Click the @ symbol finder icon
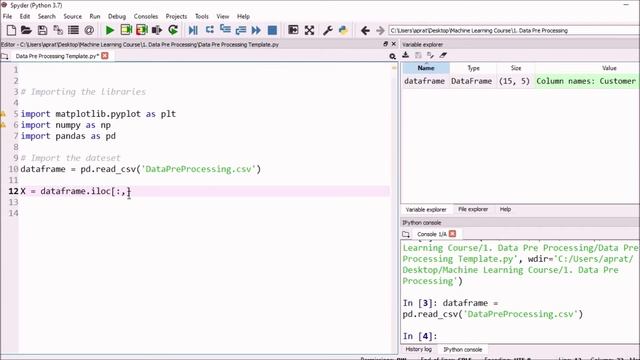This screenshot has width=640, height=360. (x=89, y=30)
